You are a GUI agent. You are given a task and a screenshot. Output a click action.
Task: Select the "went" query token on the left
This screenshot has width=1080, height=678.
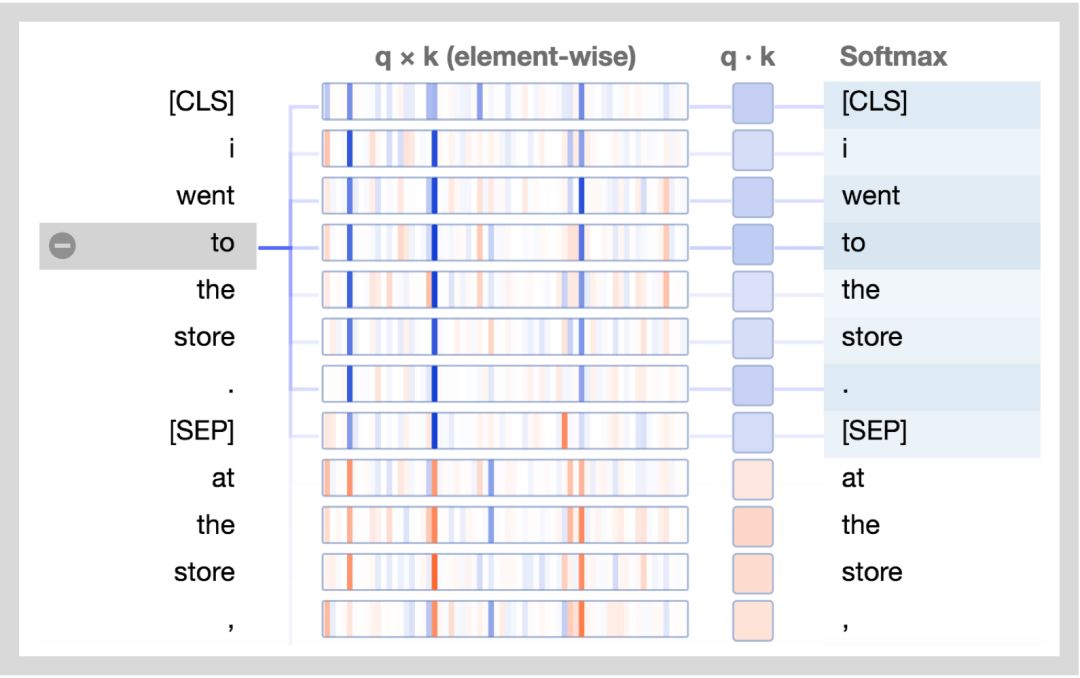[205, 196]
